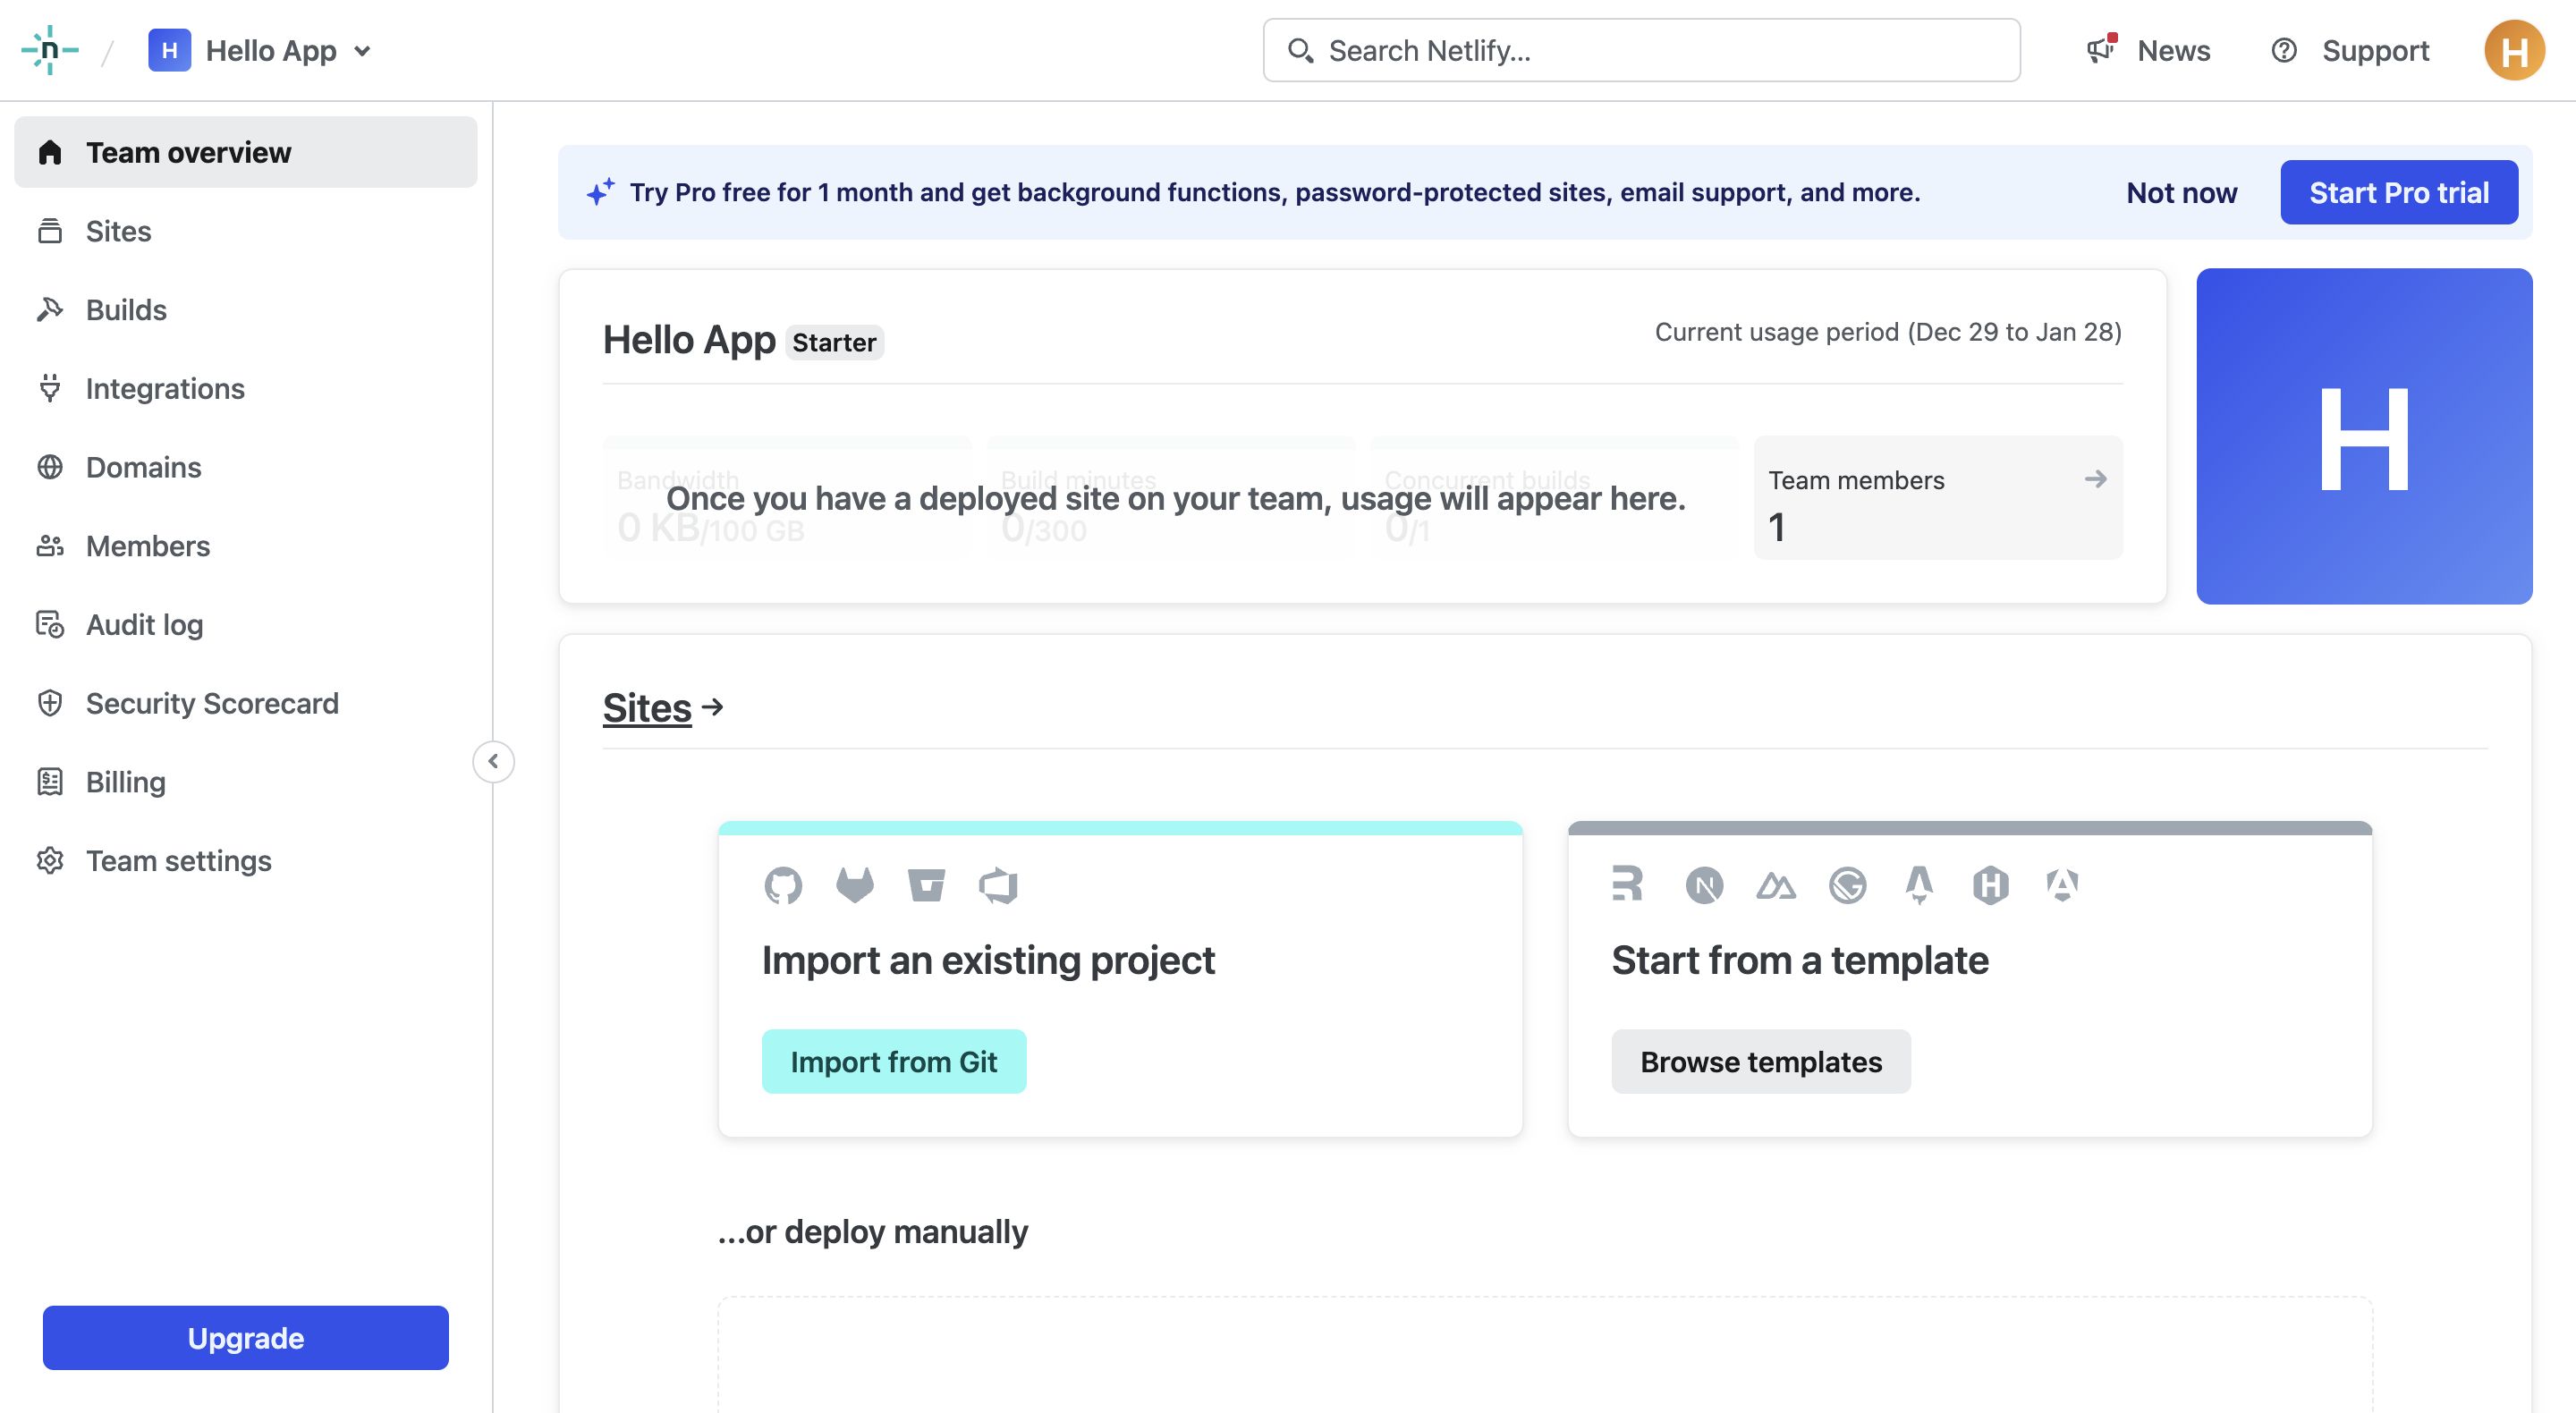Click the Members people icon
Image resolution: width=2576 pixels, height=1413 pixels.
pos(50,546)
